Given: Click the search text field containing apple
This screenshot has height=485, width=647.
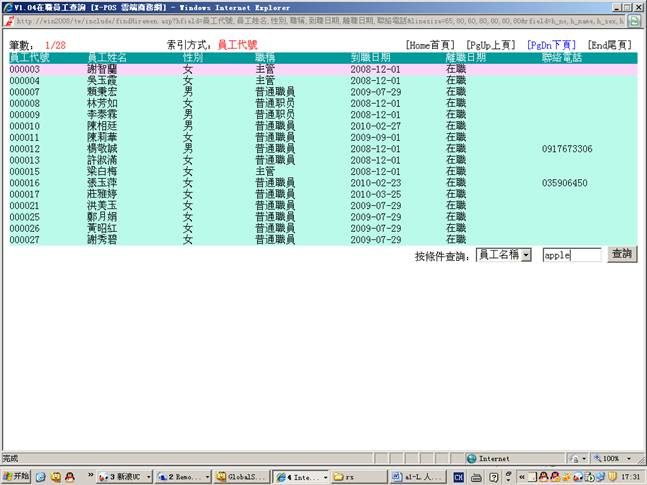Looking at the screenshot, I should click(x=570, y=255).
